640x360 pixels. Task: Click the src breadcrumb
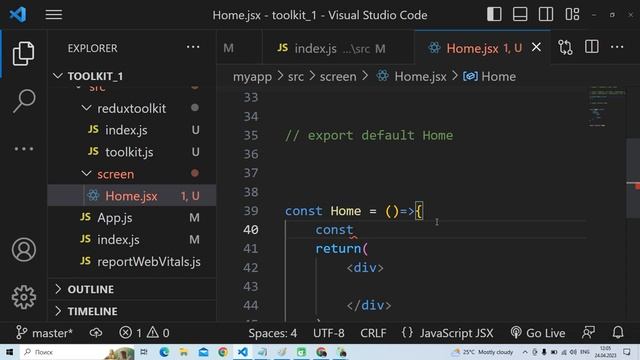(x=296, y=76)
